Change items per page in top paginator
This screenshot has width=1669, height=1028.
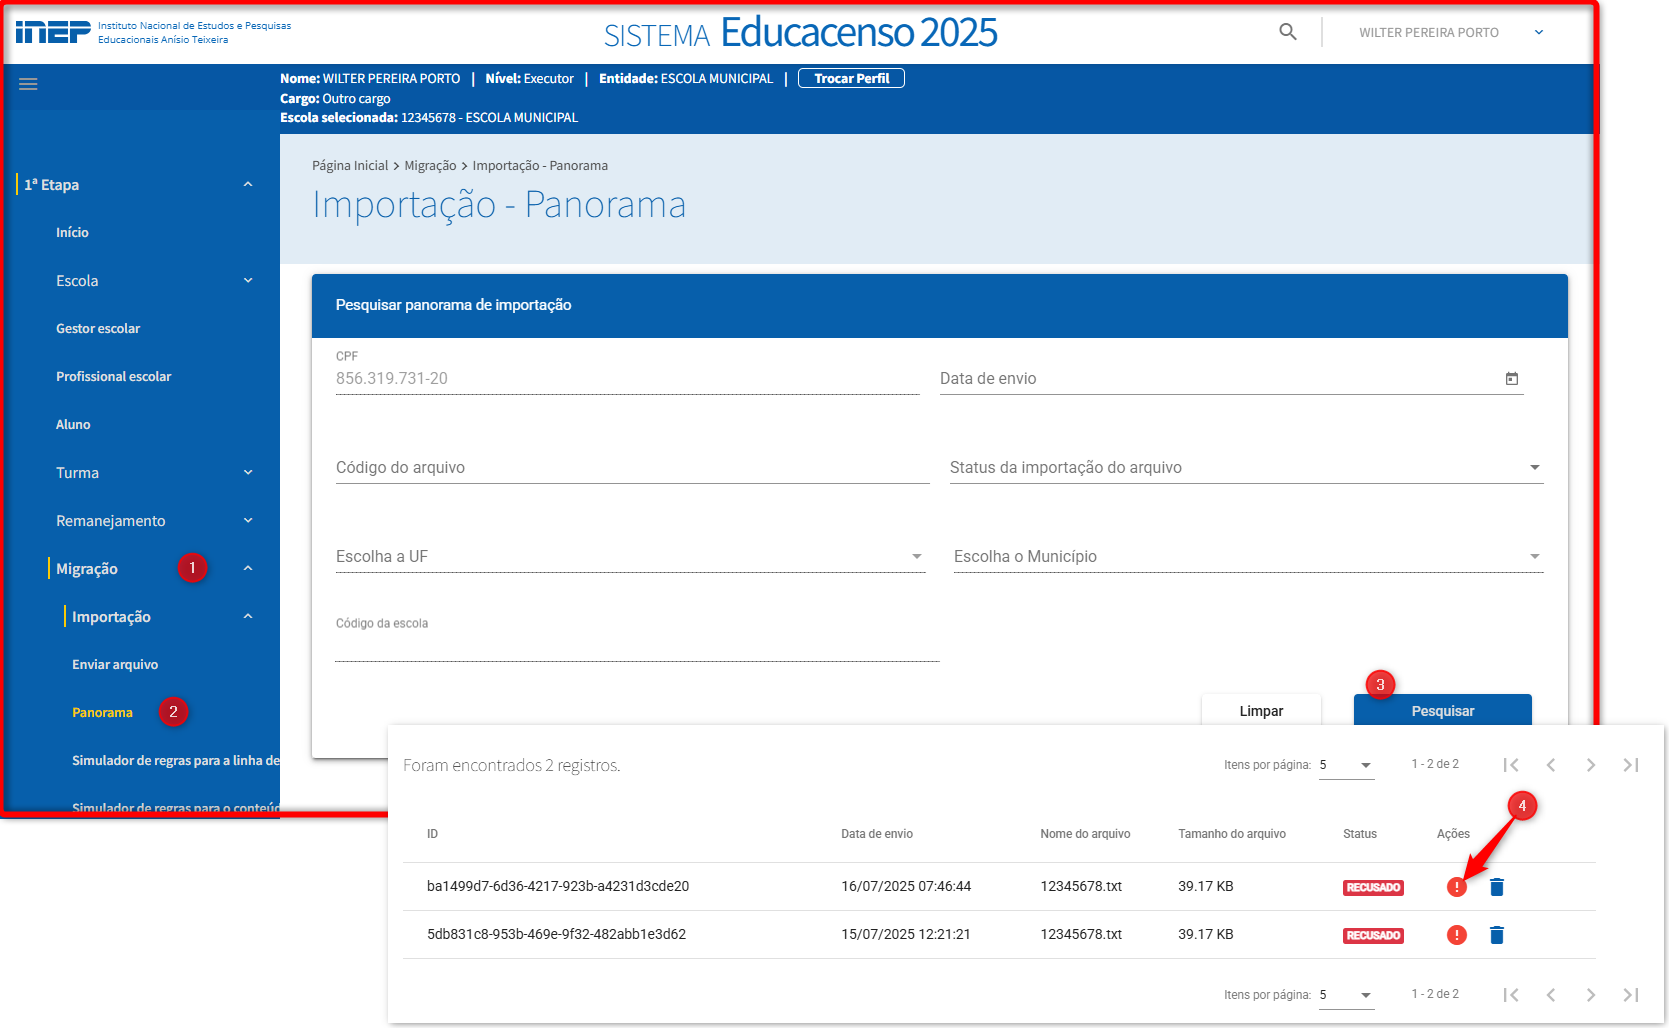(x=1346, y=765)
